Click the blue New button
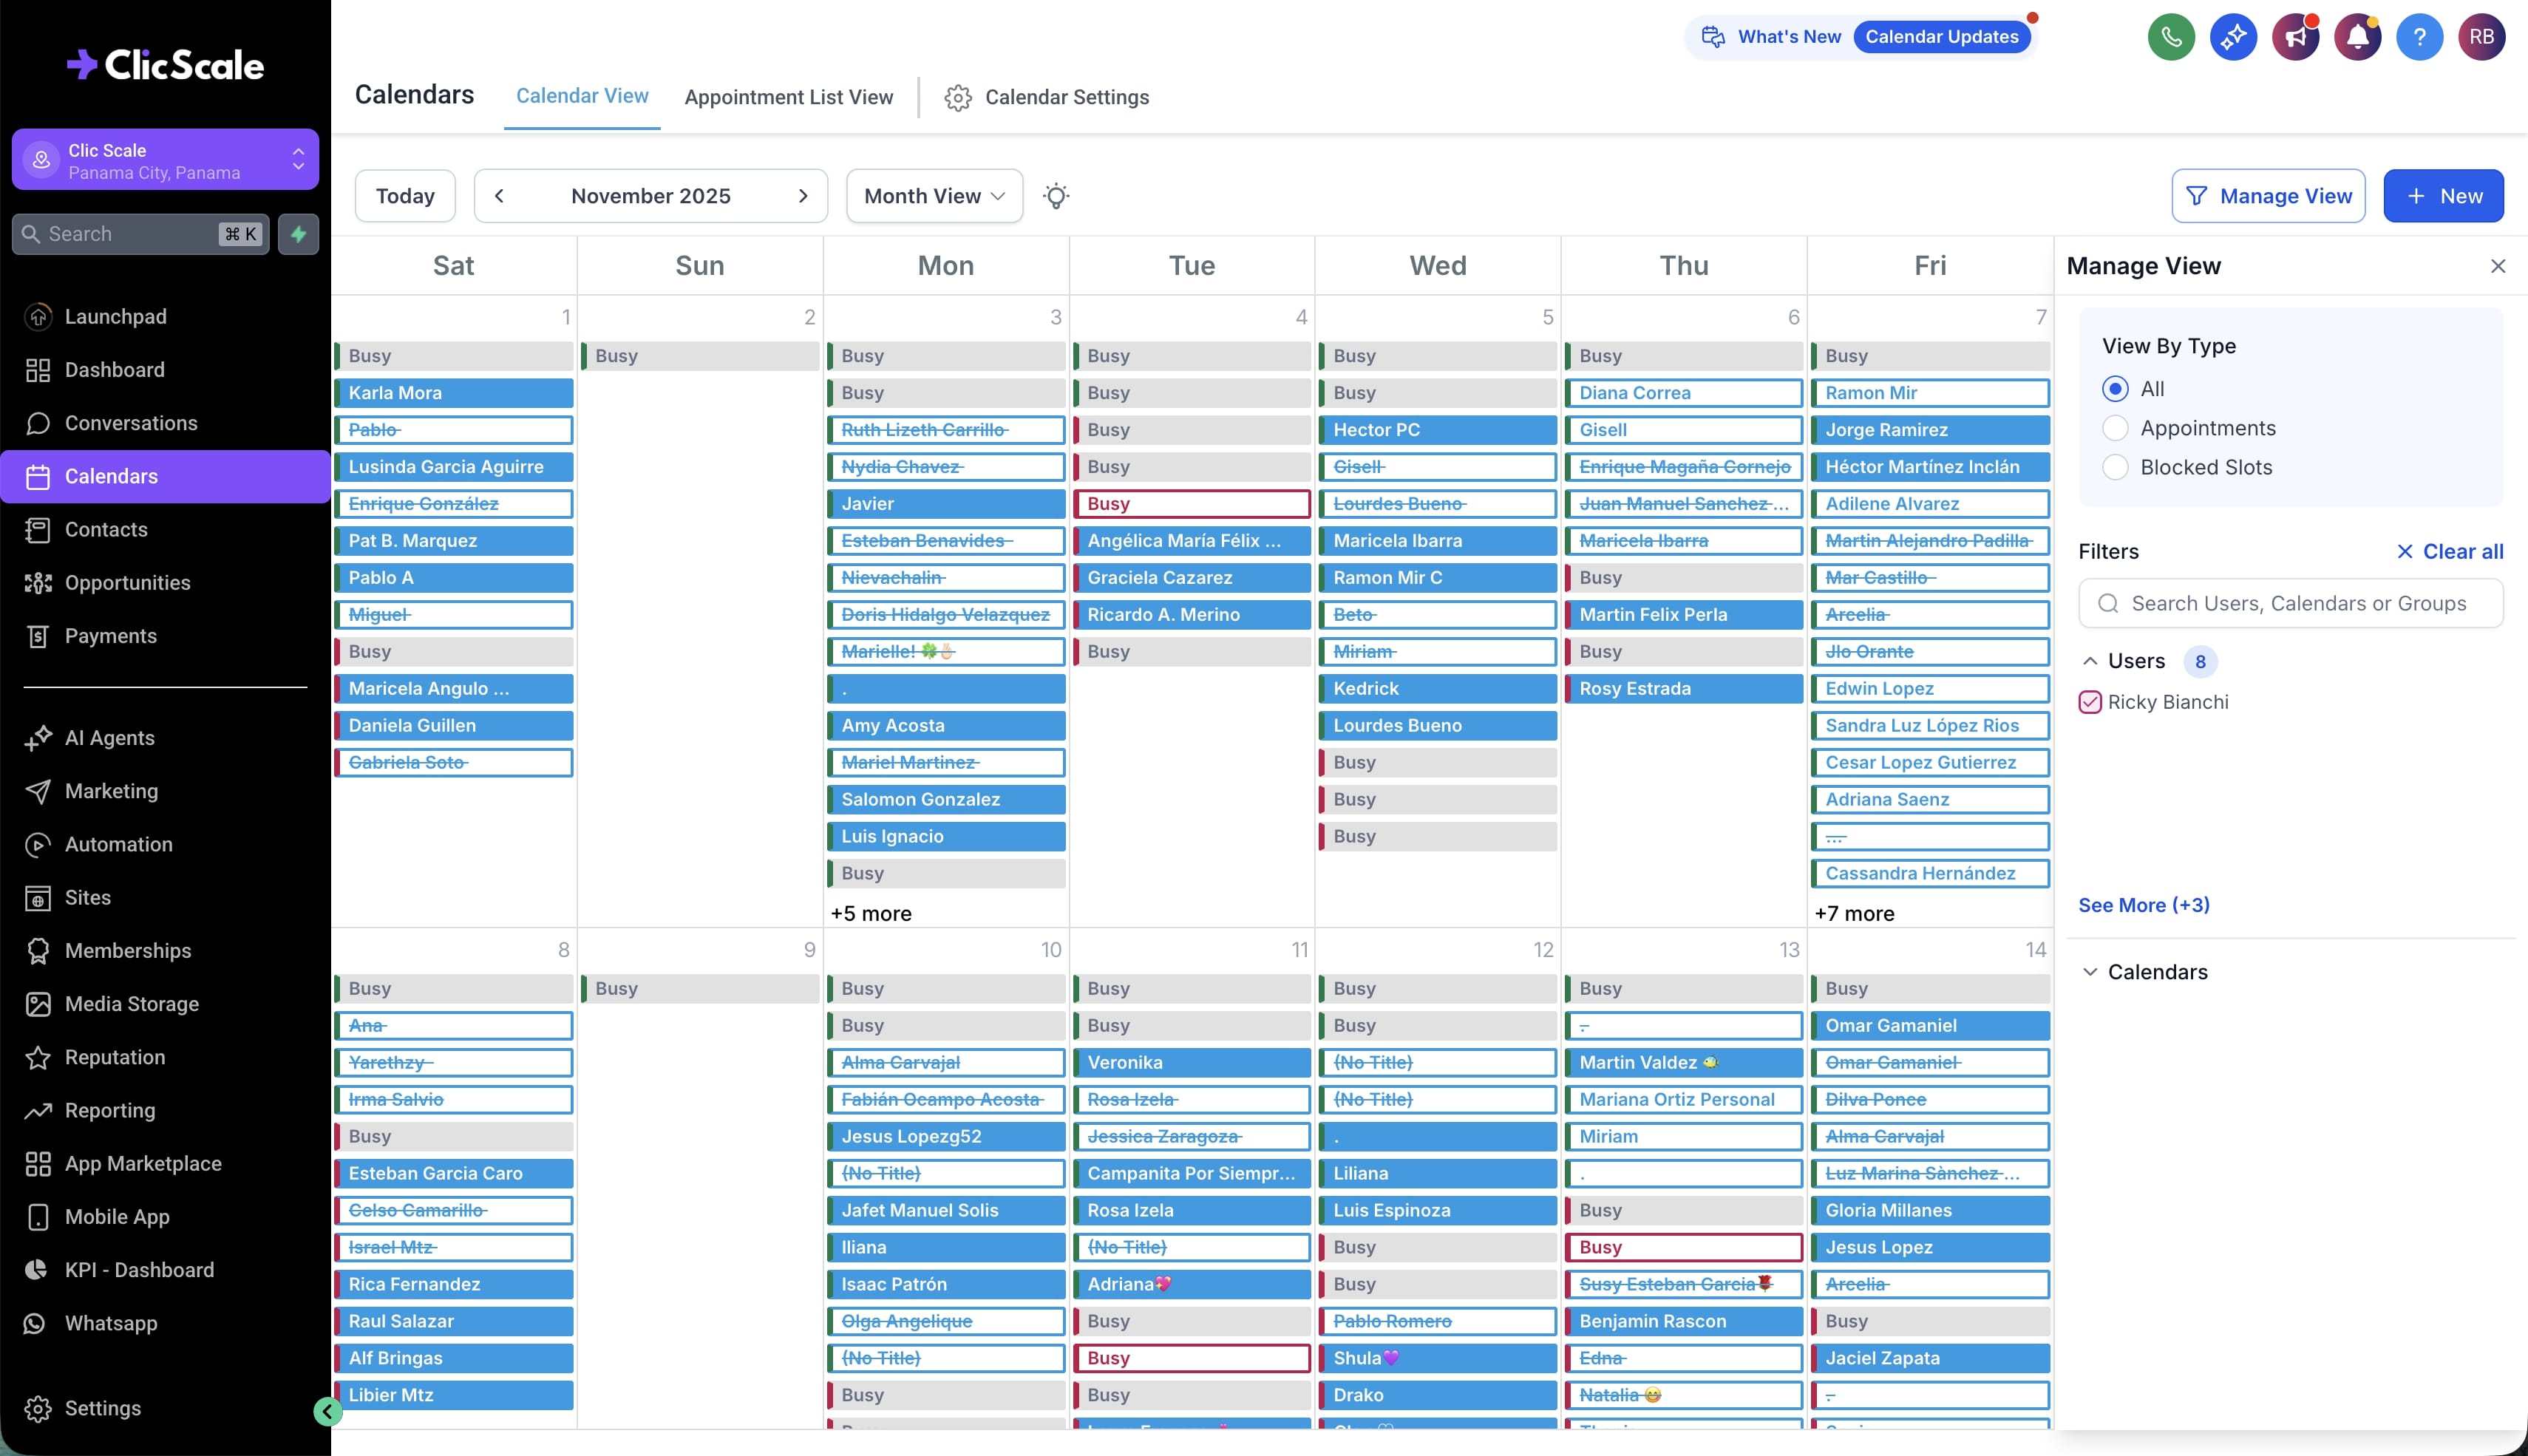The image size is (2528, 1456). (2442, 196)
